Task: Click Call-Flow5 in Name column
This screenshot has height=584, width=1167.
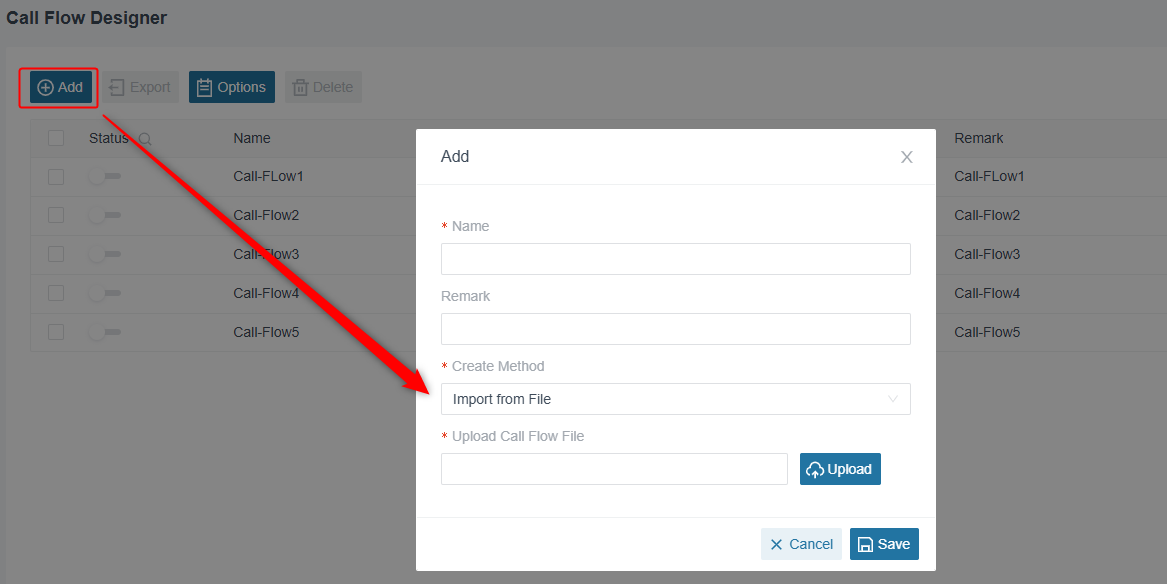Action: (x=266, y=332)
